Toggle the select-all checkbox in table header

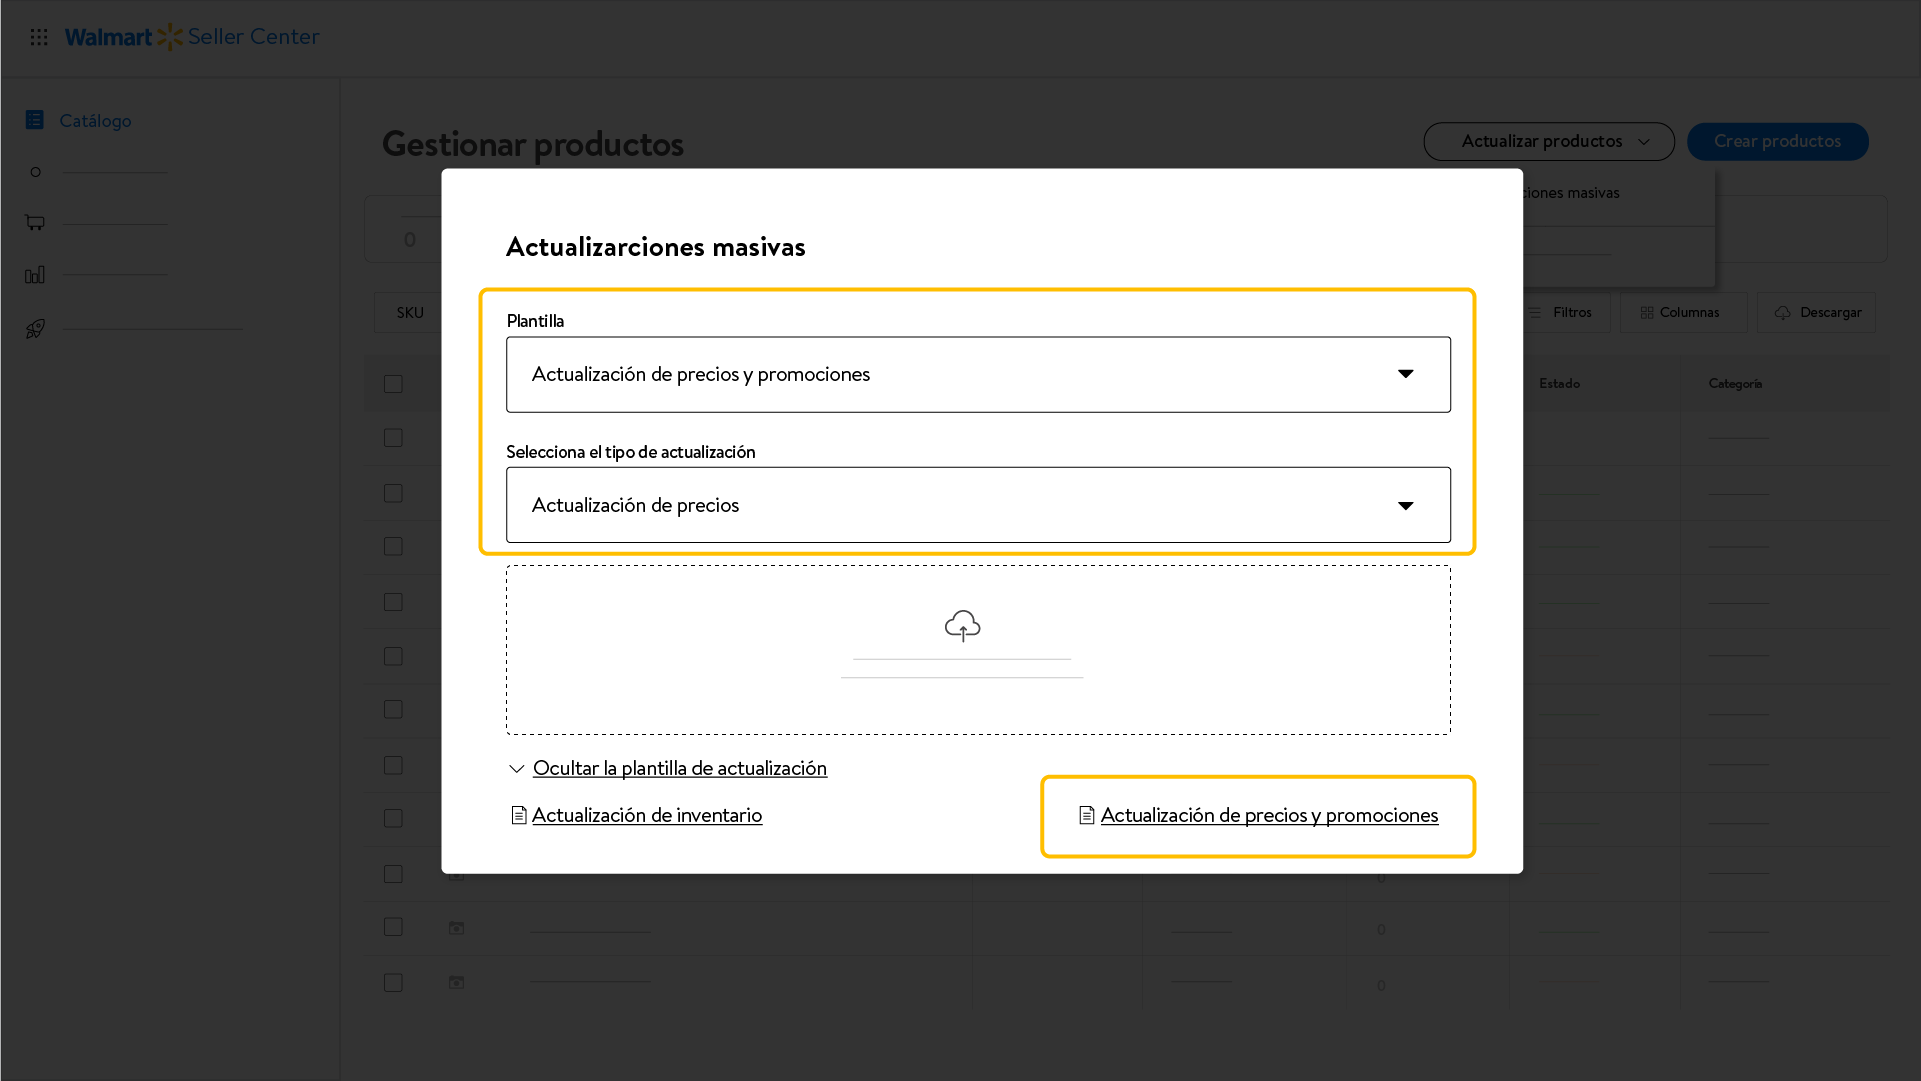pyautogui.click(x=393, y=384)
